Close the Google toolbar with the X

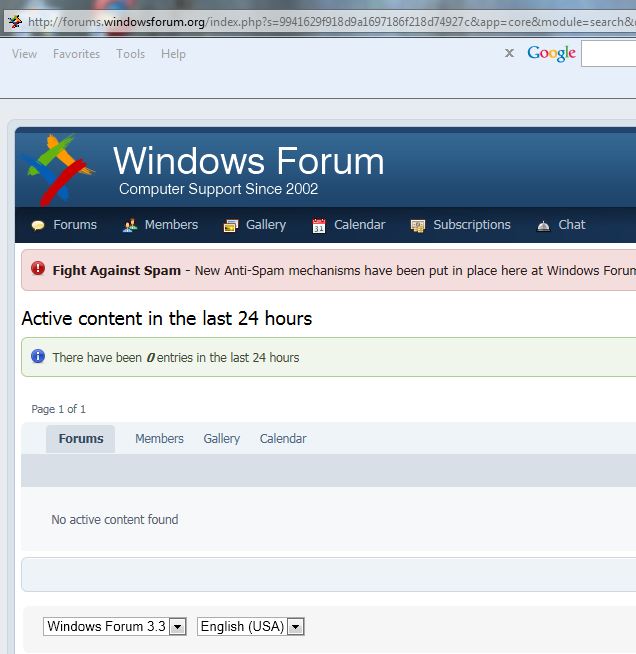tap(509, 53)
